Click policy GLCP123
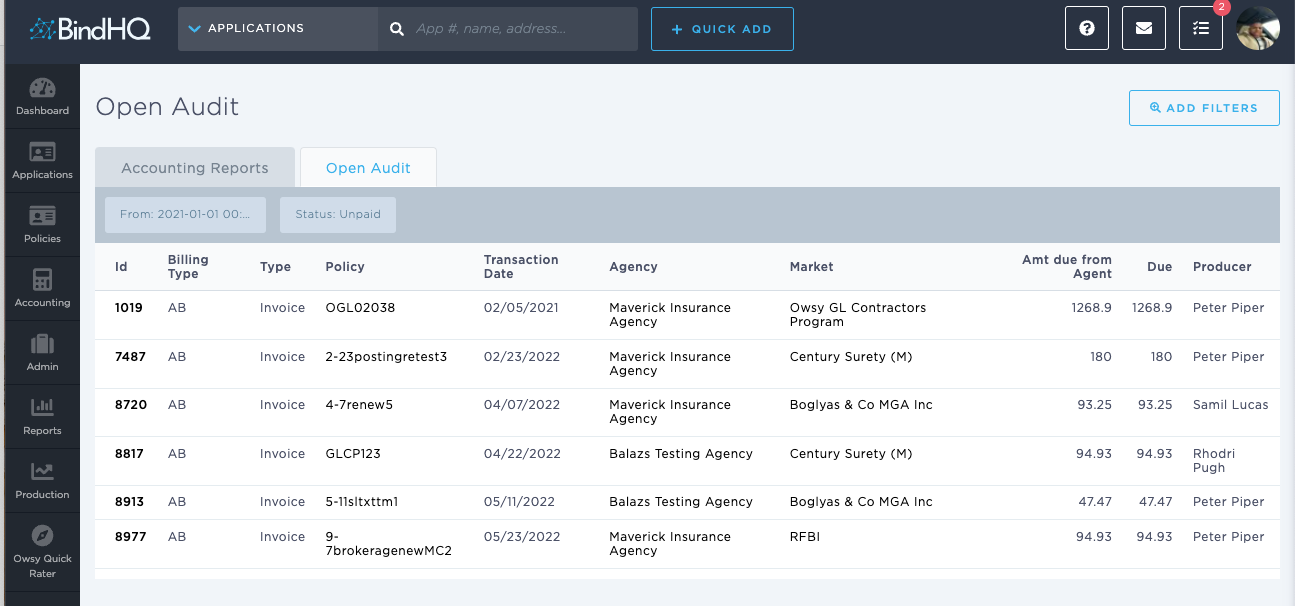 [353, 454]
